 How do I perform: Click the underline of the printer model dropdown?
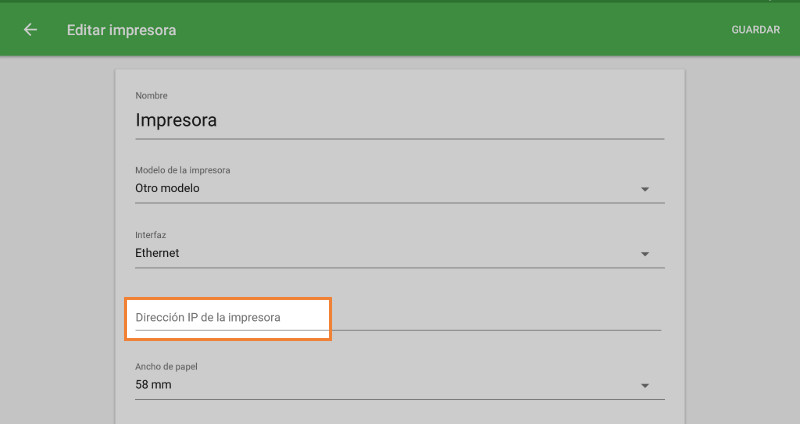pyautogui.click(x=400, y=203)
